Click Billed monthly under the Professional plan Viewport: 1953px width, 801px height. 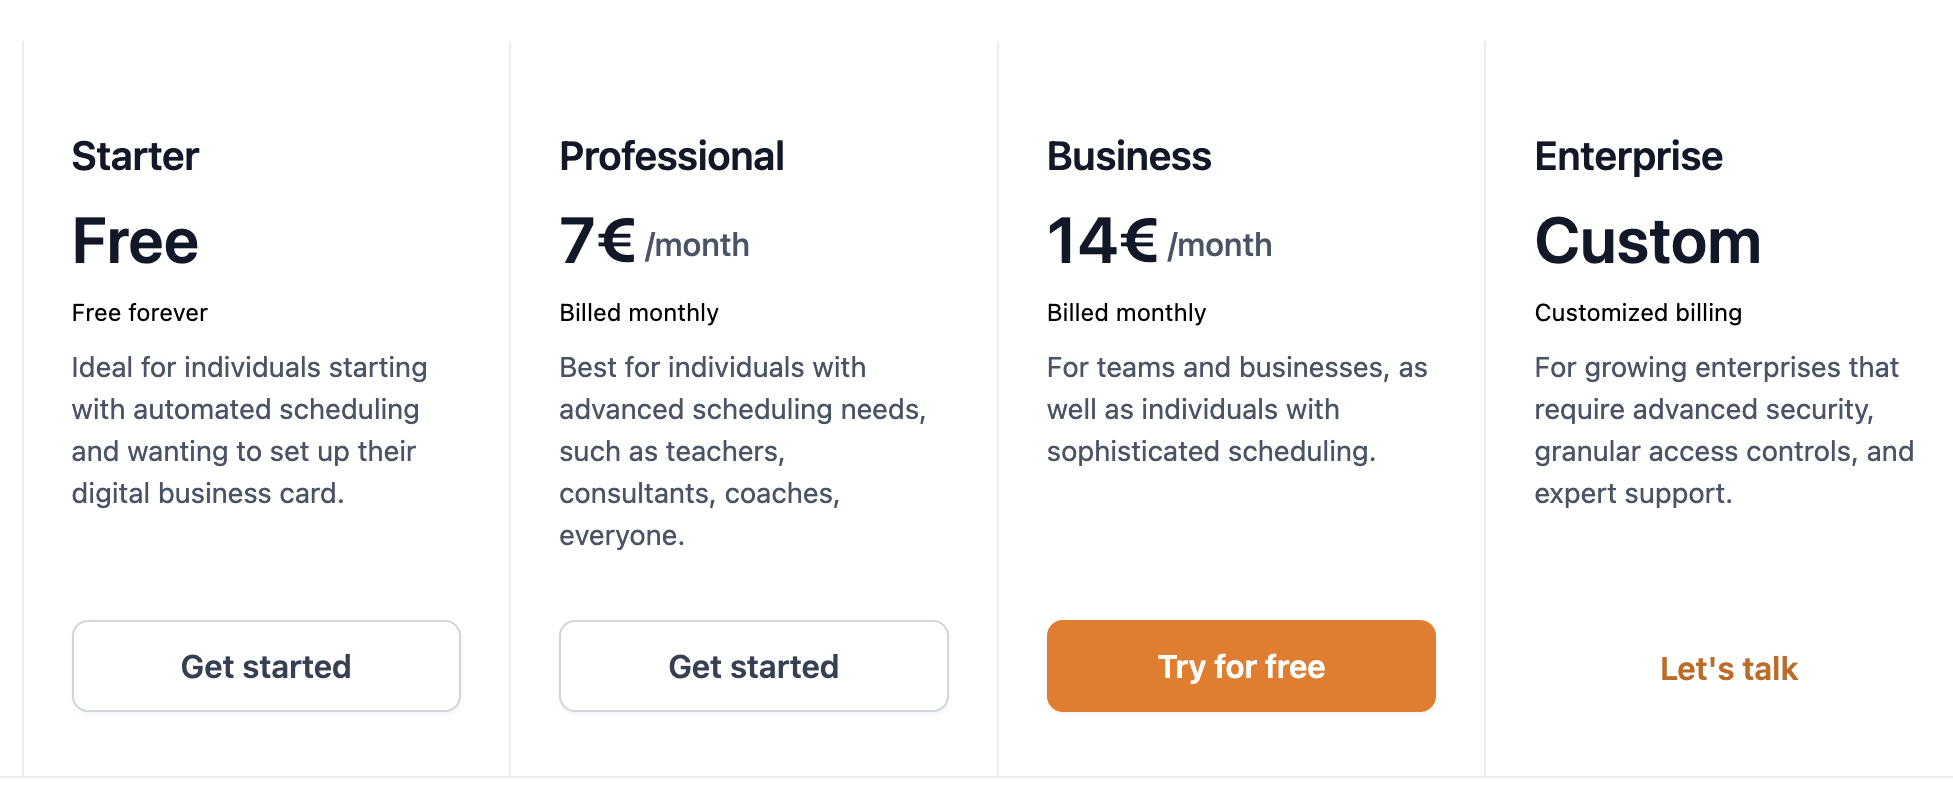tap(638, 313)
